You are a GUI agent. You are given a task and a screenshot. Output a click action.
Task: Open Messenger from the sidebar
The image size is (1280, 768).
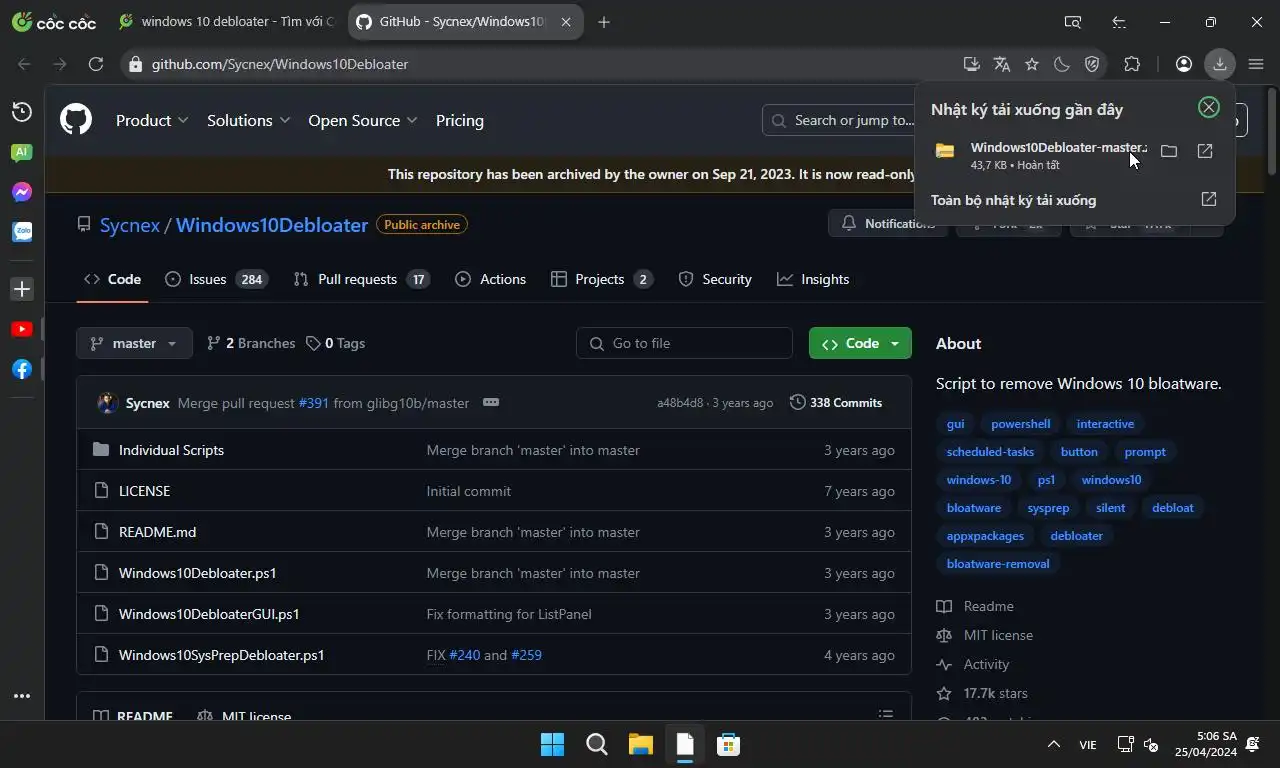(x=22, y=192)
